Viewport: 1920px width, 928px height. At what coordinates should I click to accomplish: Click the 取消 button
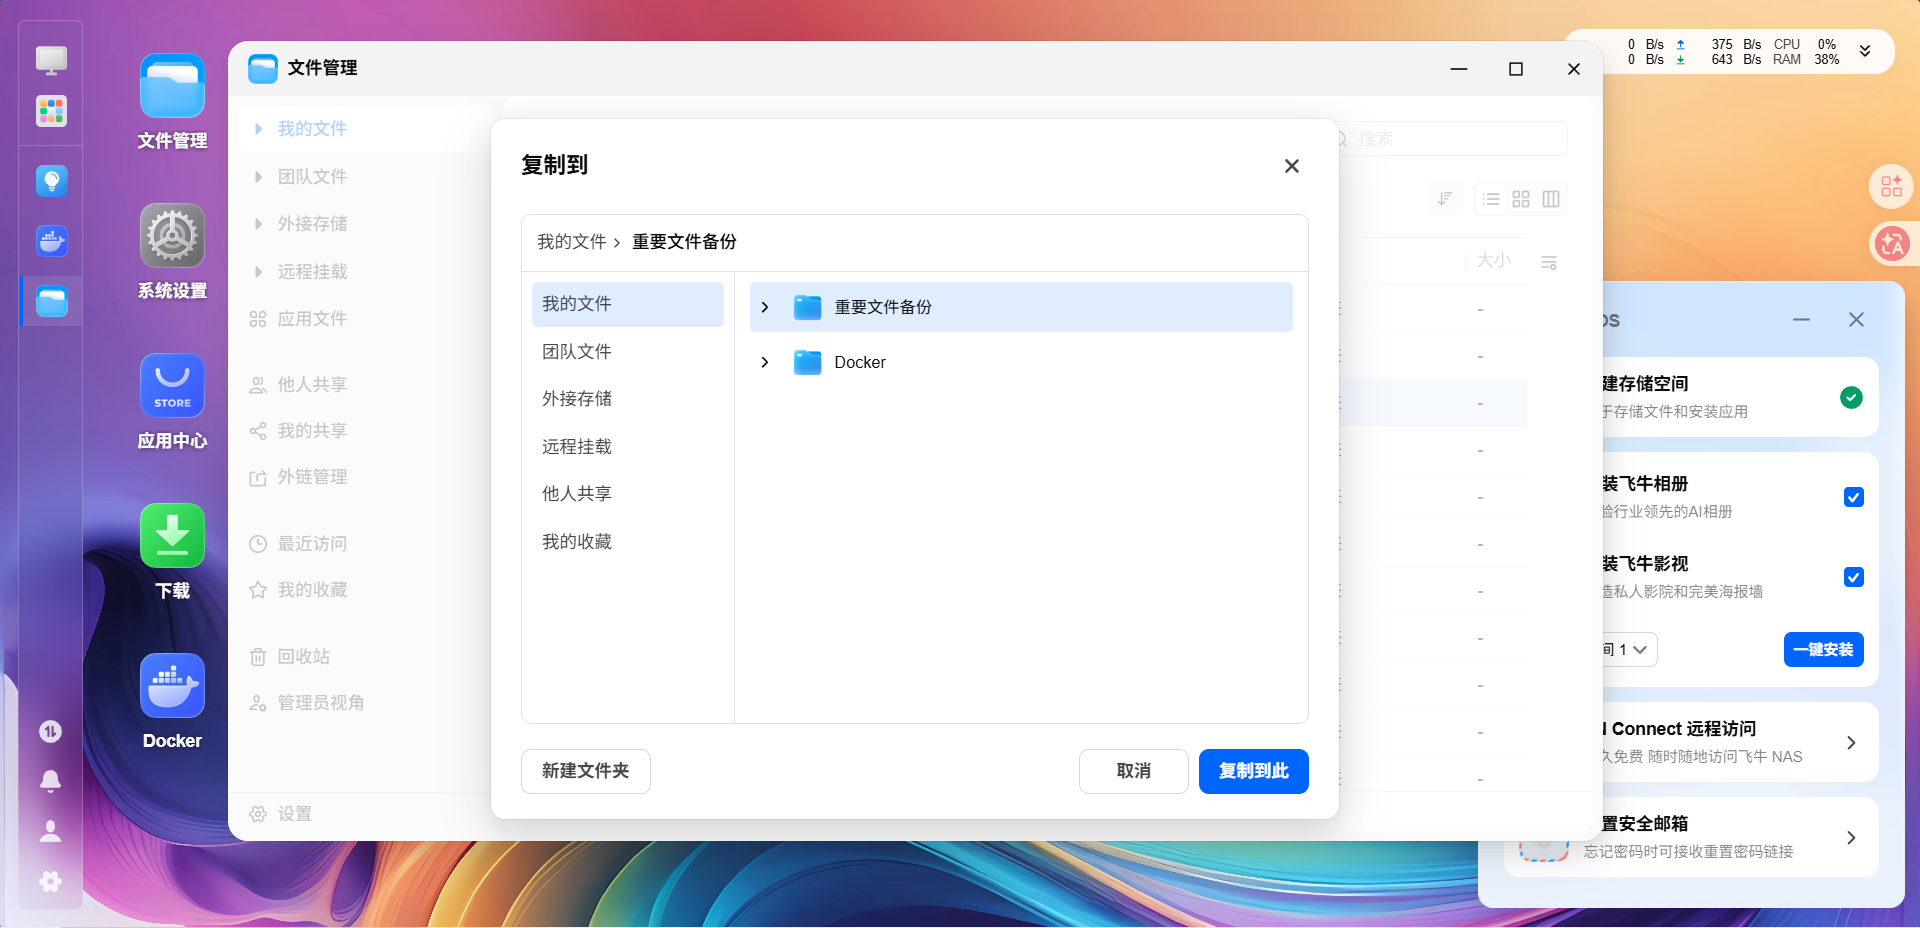point(1134,771)
